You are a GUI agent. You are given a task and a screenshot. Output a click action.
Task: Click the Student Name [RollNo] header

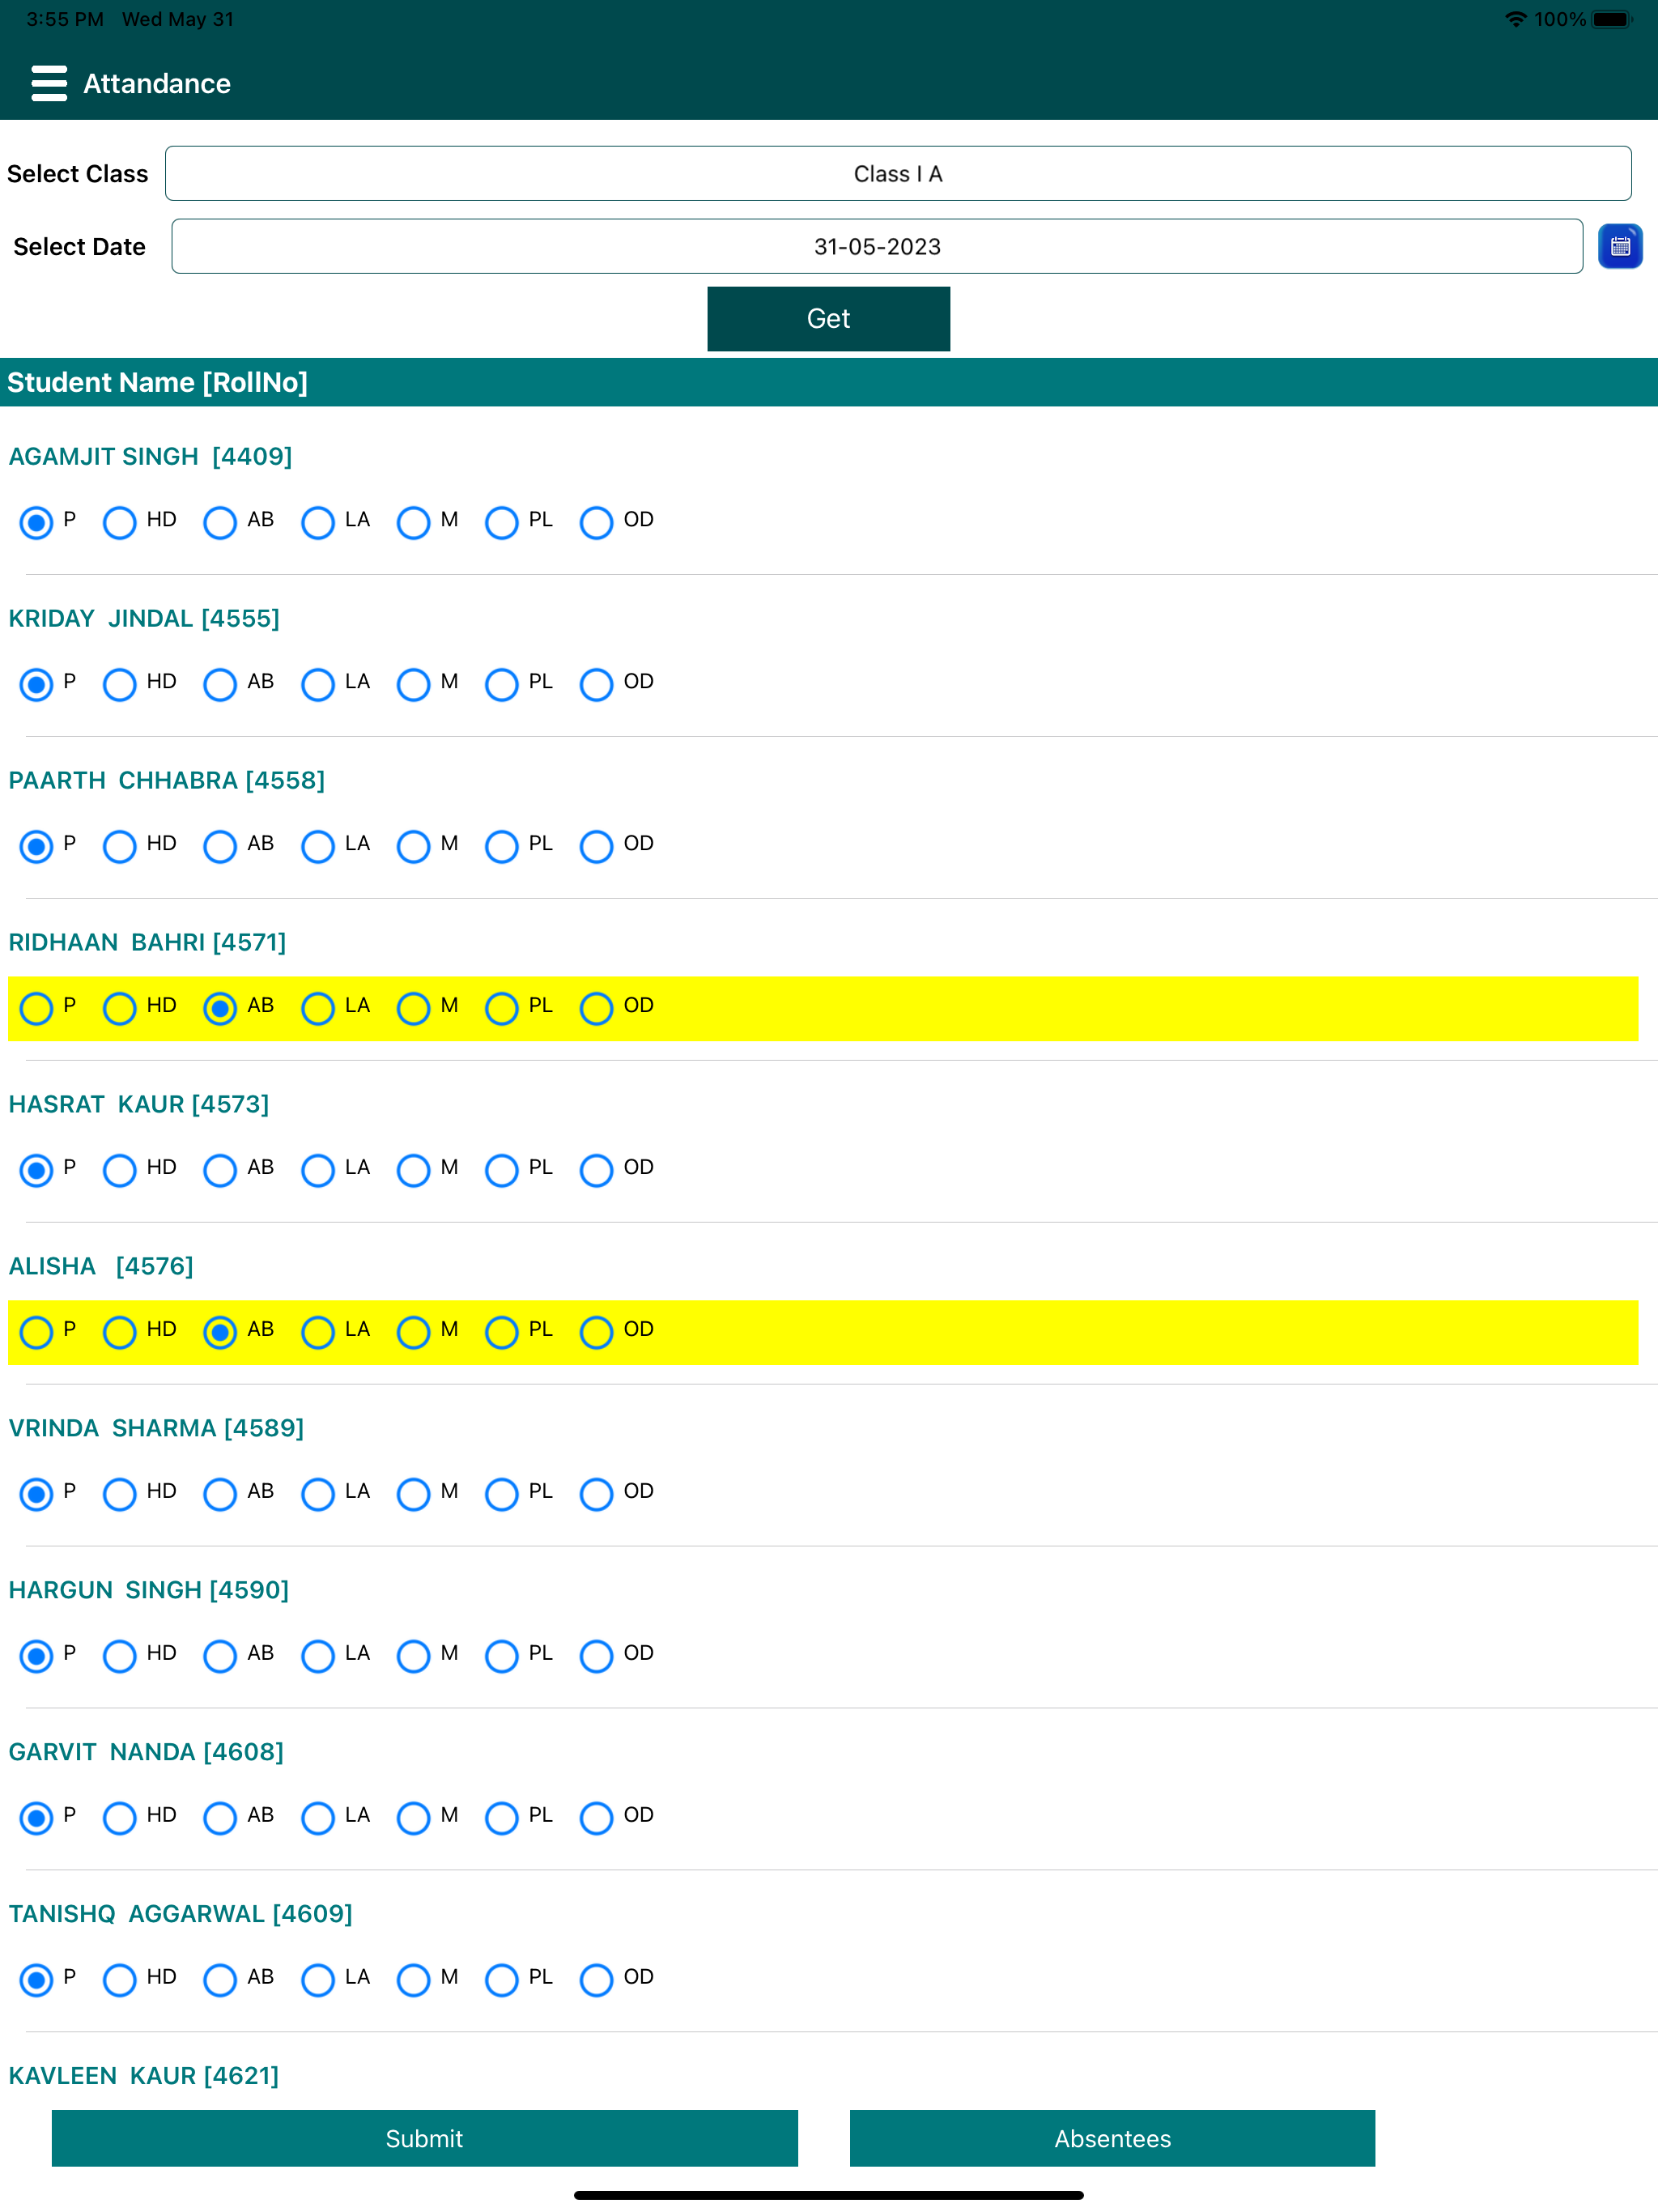[x=158, y=382]
